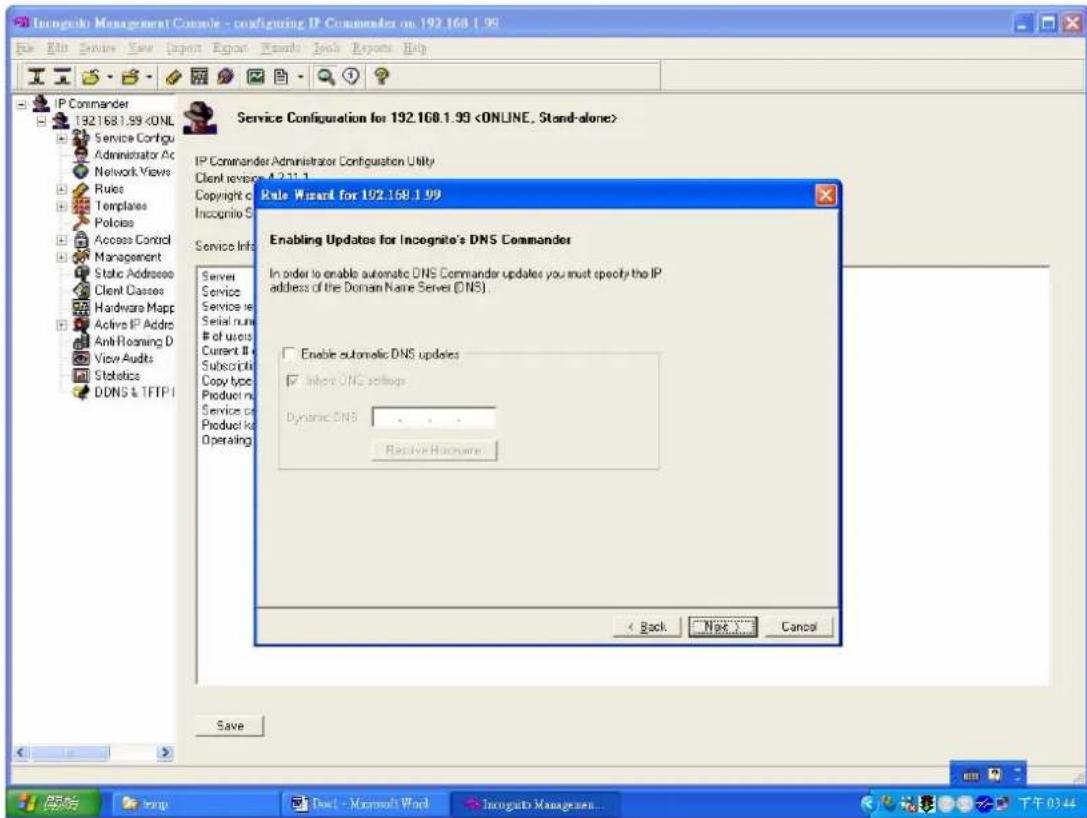Select the Network Views globe icon
The width and height of the screenshot is (1087, 818).
(x=81, y=171)
